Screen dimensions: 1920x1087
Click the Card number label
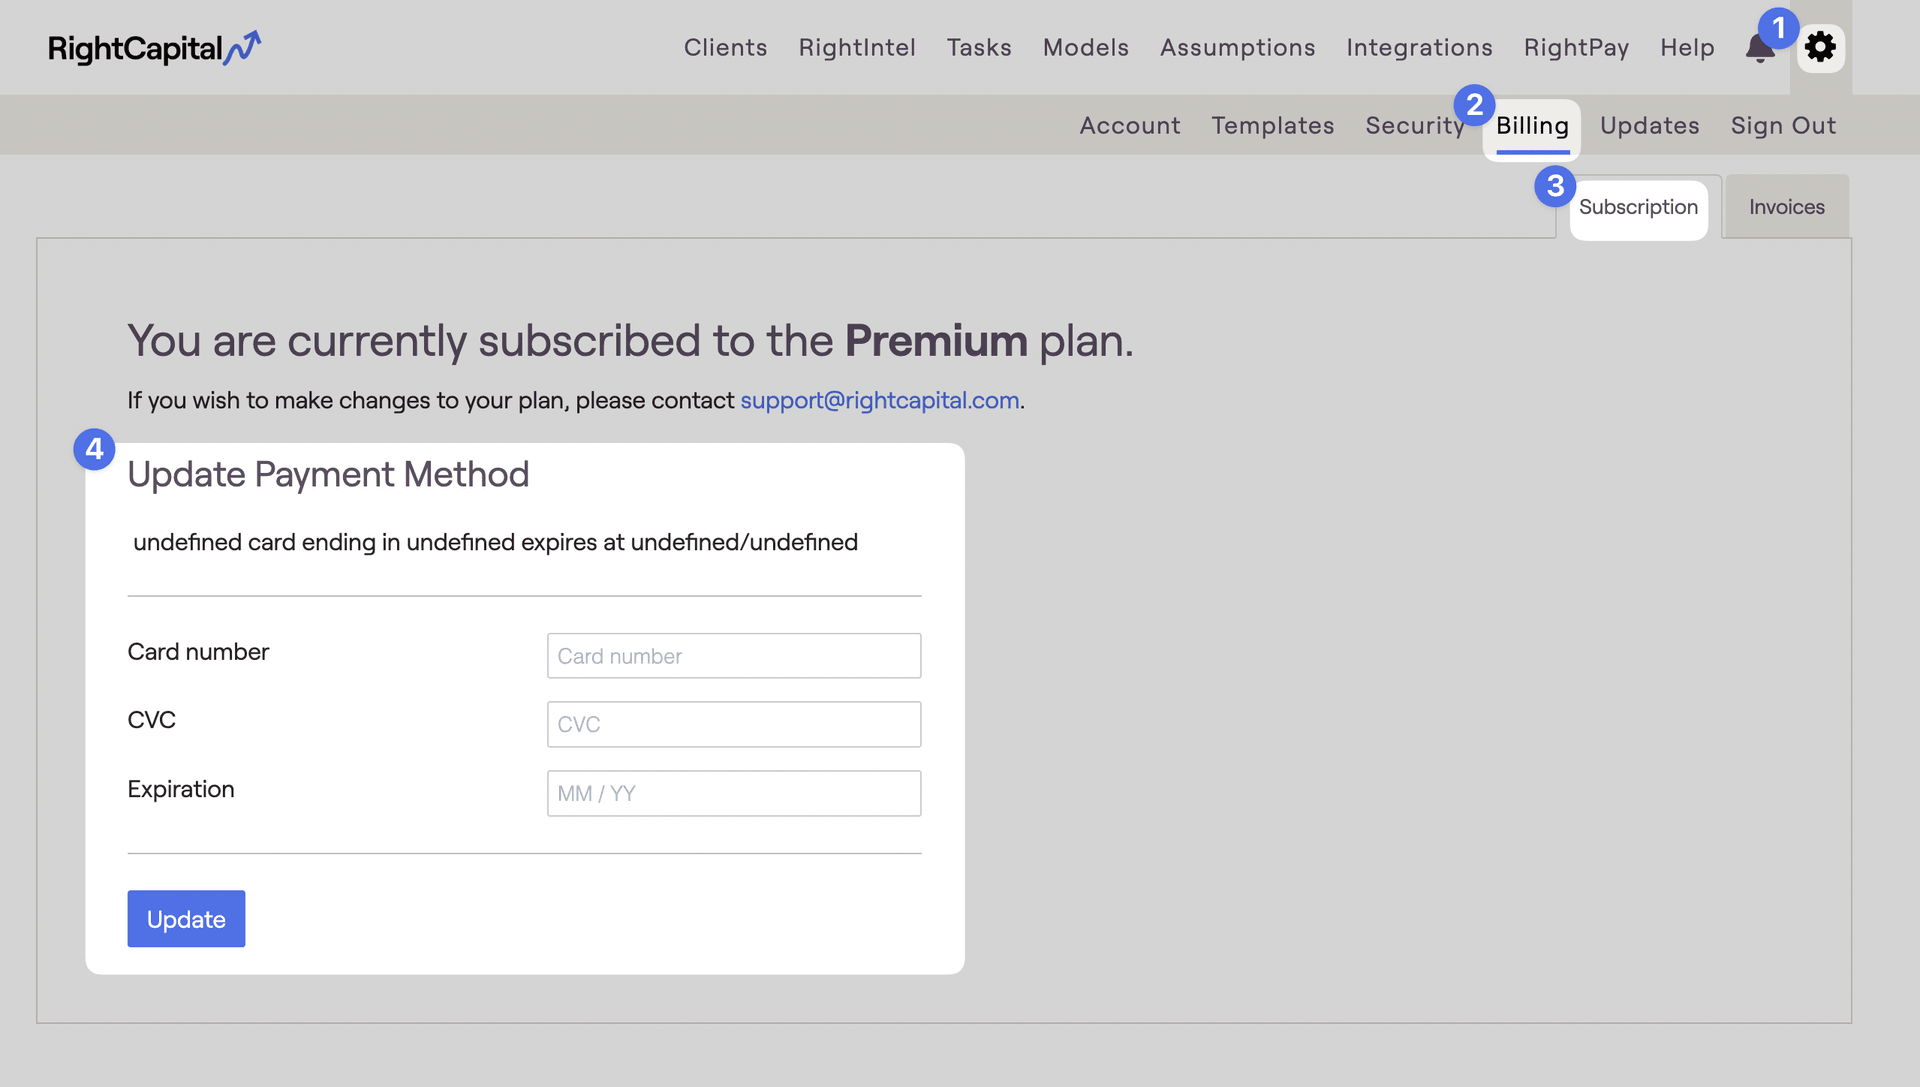198,652
